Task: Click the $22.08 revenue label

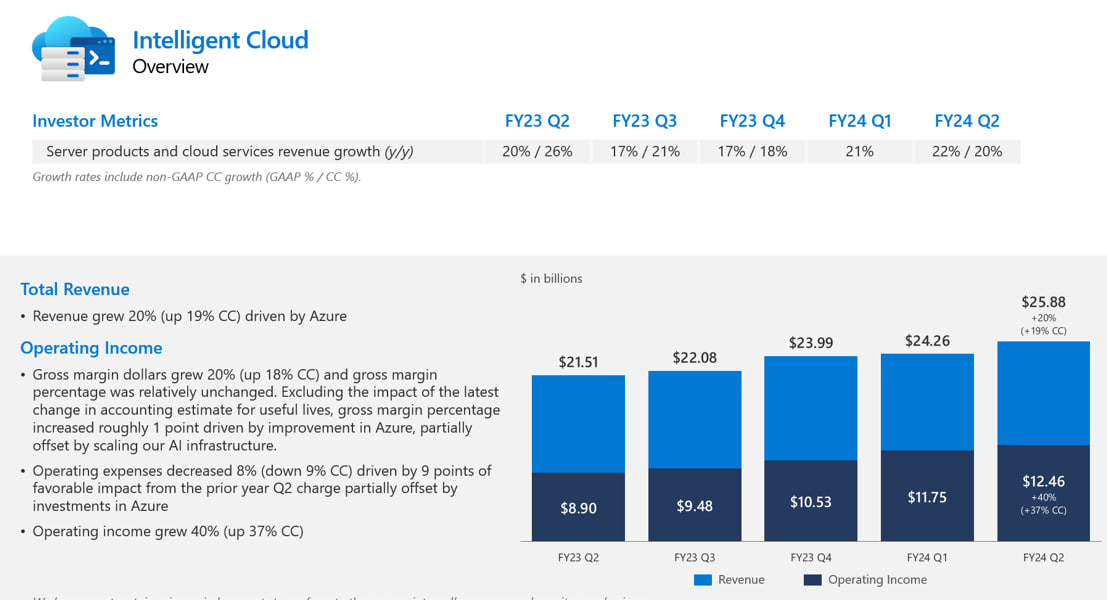Action: [695, 358]
